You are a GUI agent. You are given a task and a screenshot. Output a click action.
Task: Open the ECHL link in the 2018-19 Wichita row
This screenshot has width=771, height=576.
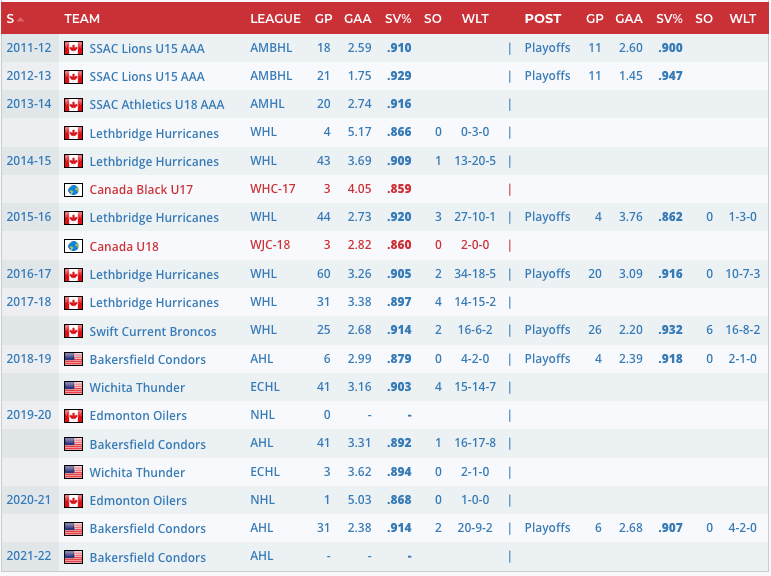coord(265,387)
